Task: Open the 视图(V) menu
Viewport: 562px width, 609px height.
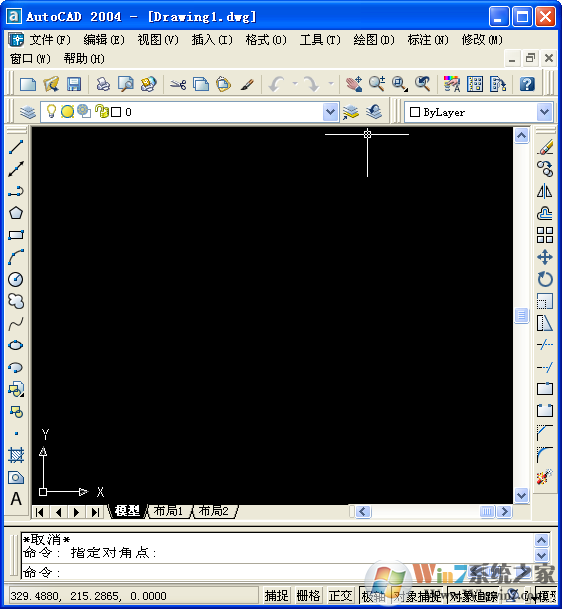Action: (158, 40)
